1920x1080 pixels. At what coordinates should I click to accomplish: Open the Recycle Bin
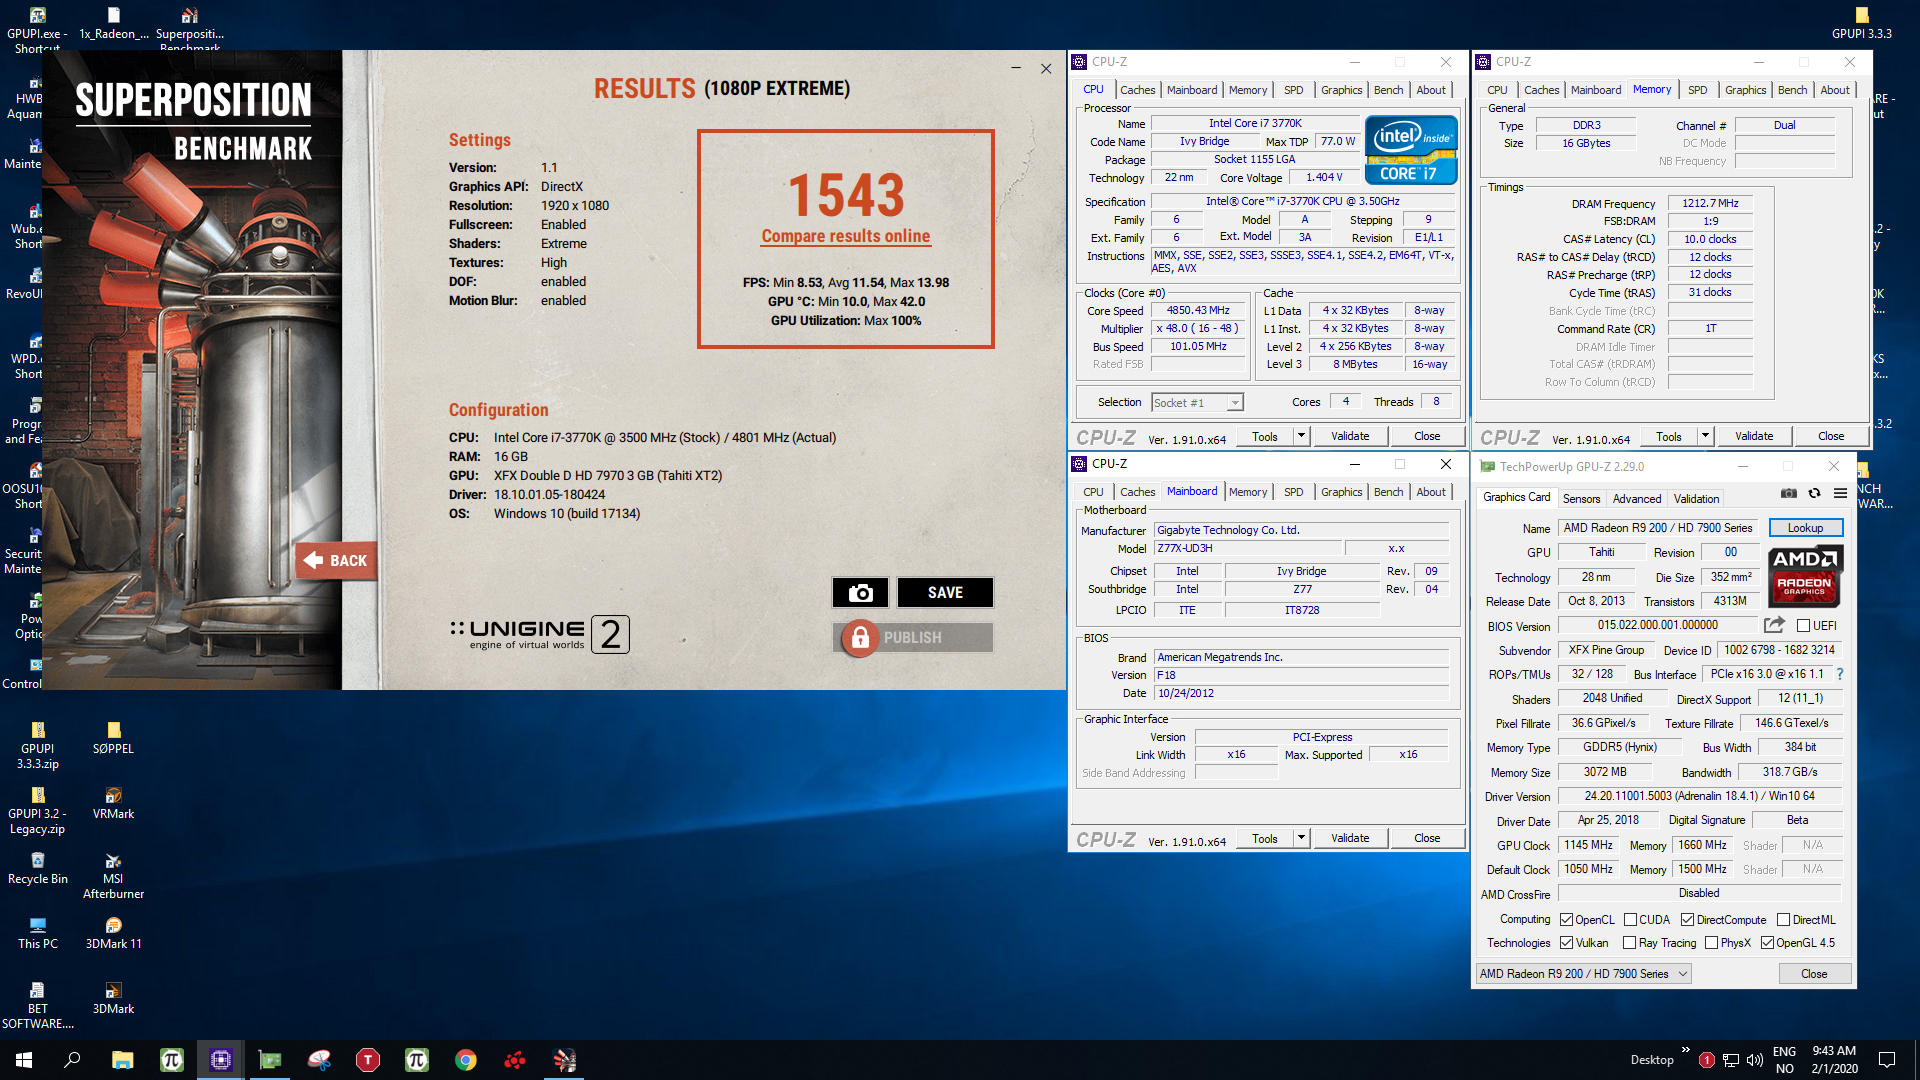point(38,868)
